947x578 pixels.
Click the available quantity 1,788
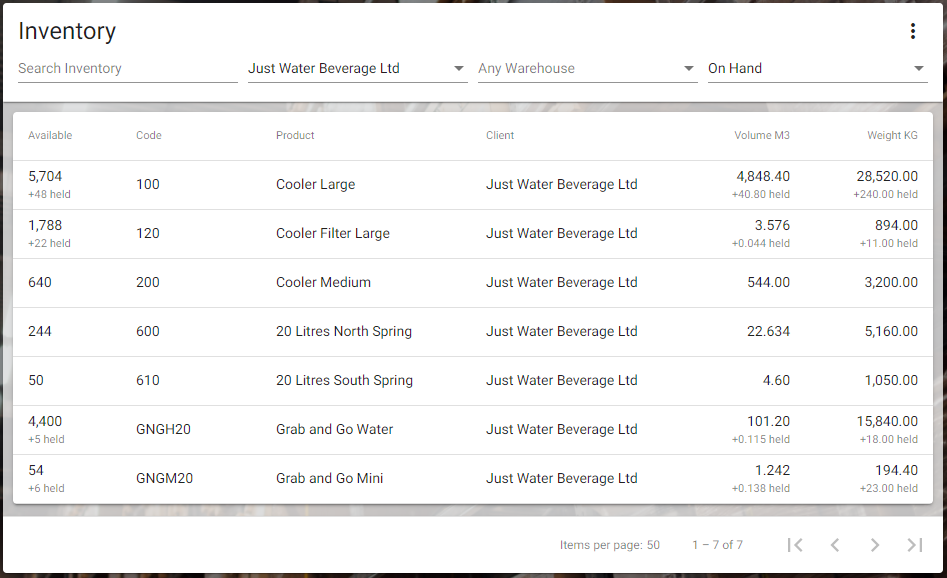coord(45,225)
